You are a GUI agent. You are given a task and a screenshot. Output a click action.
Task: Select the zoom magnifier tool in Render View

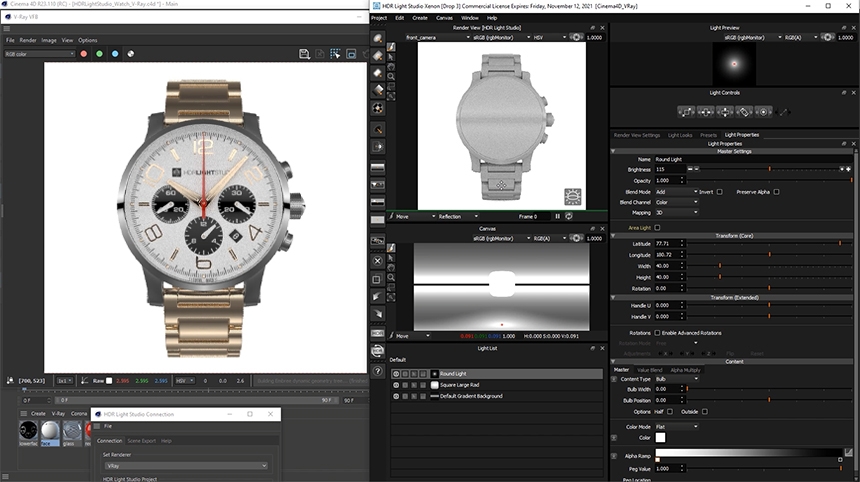pyautogui.click(x=391, y=76)
